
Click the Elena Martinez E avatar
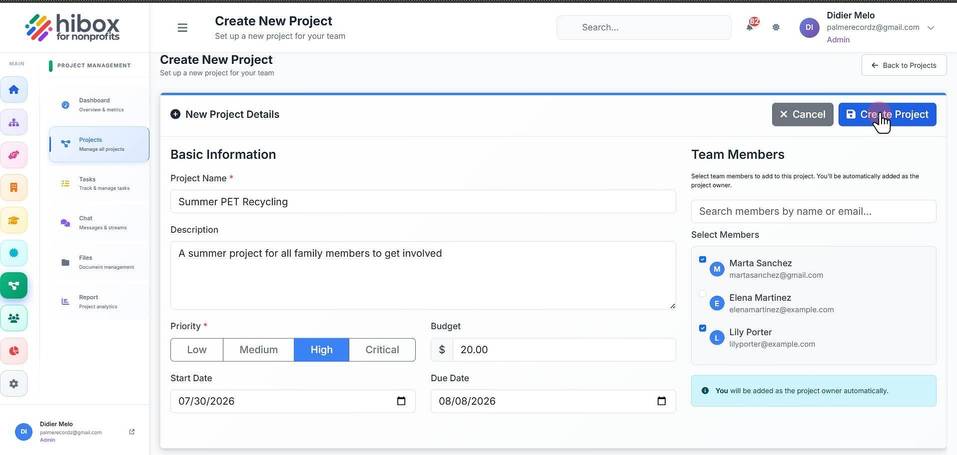pyautogui.click(x=717, y=303)
